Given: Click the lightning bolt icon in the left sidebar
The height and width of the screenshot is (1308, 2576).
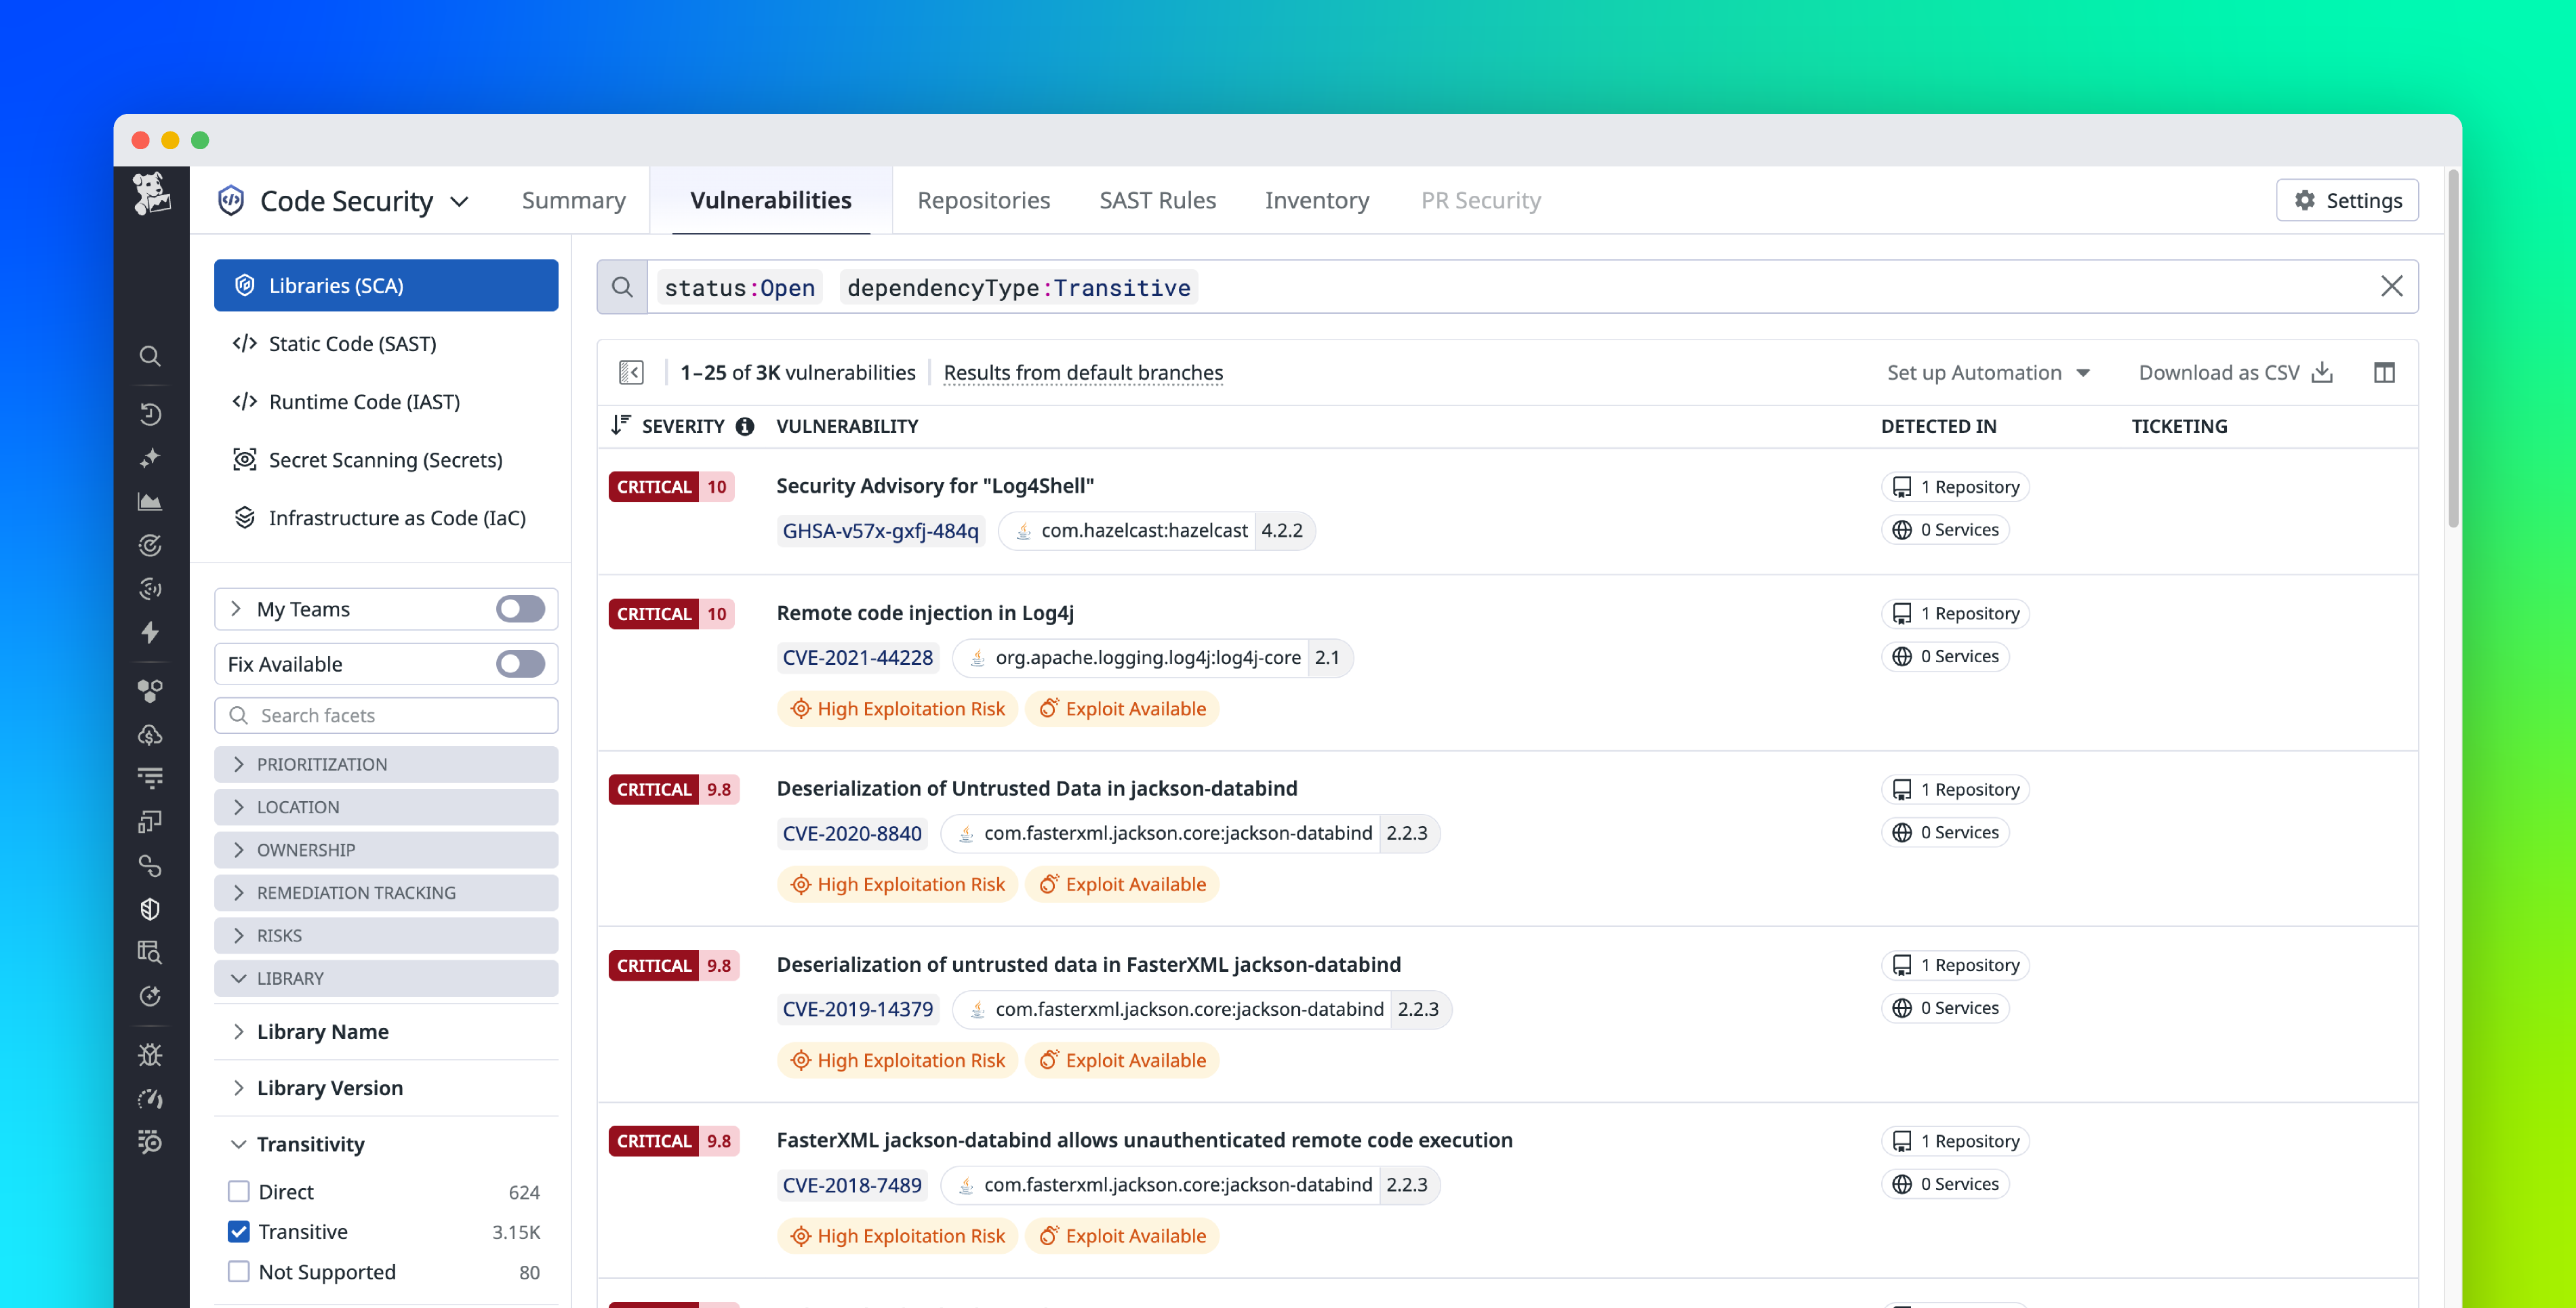Looking at the screenshot, I should point(151,633).
